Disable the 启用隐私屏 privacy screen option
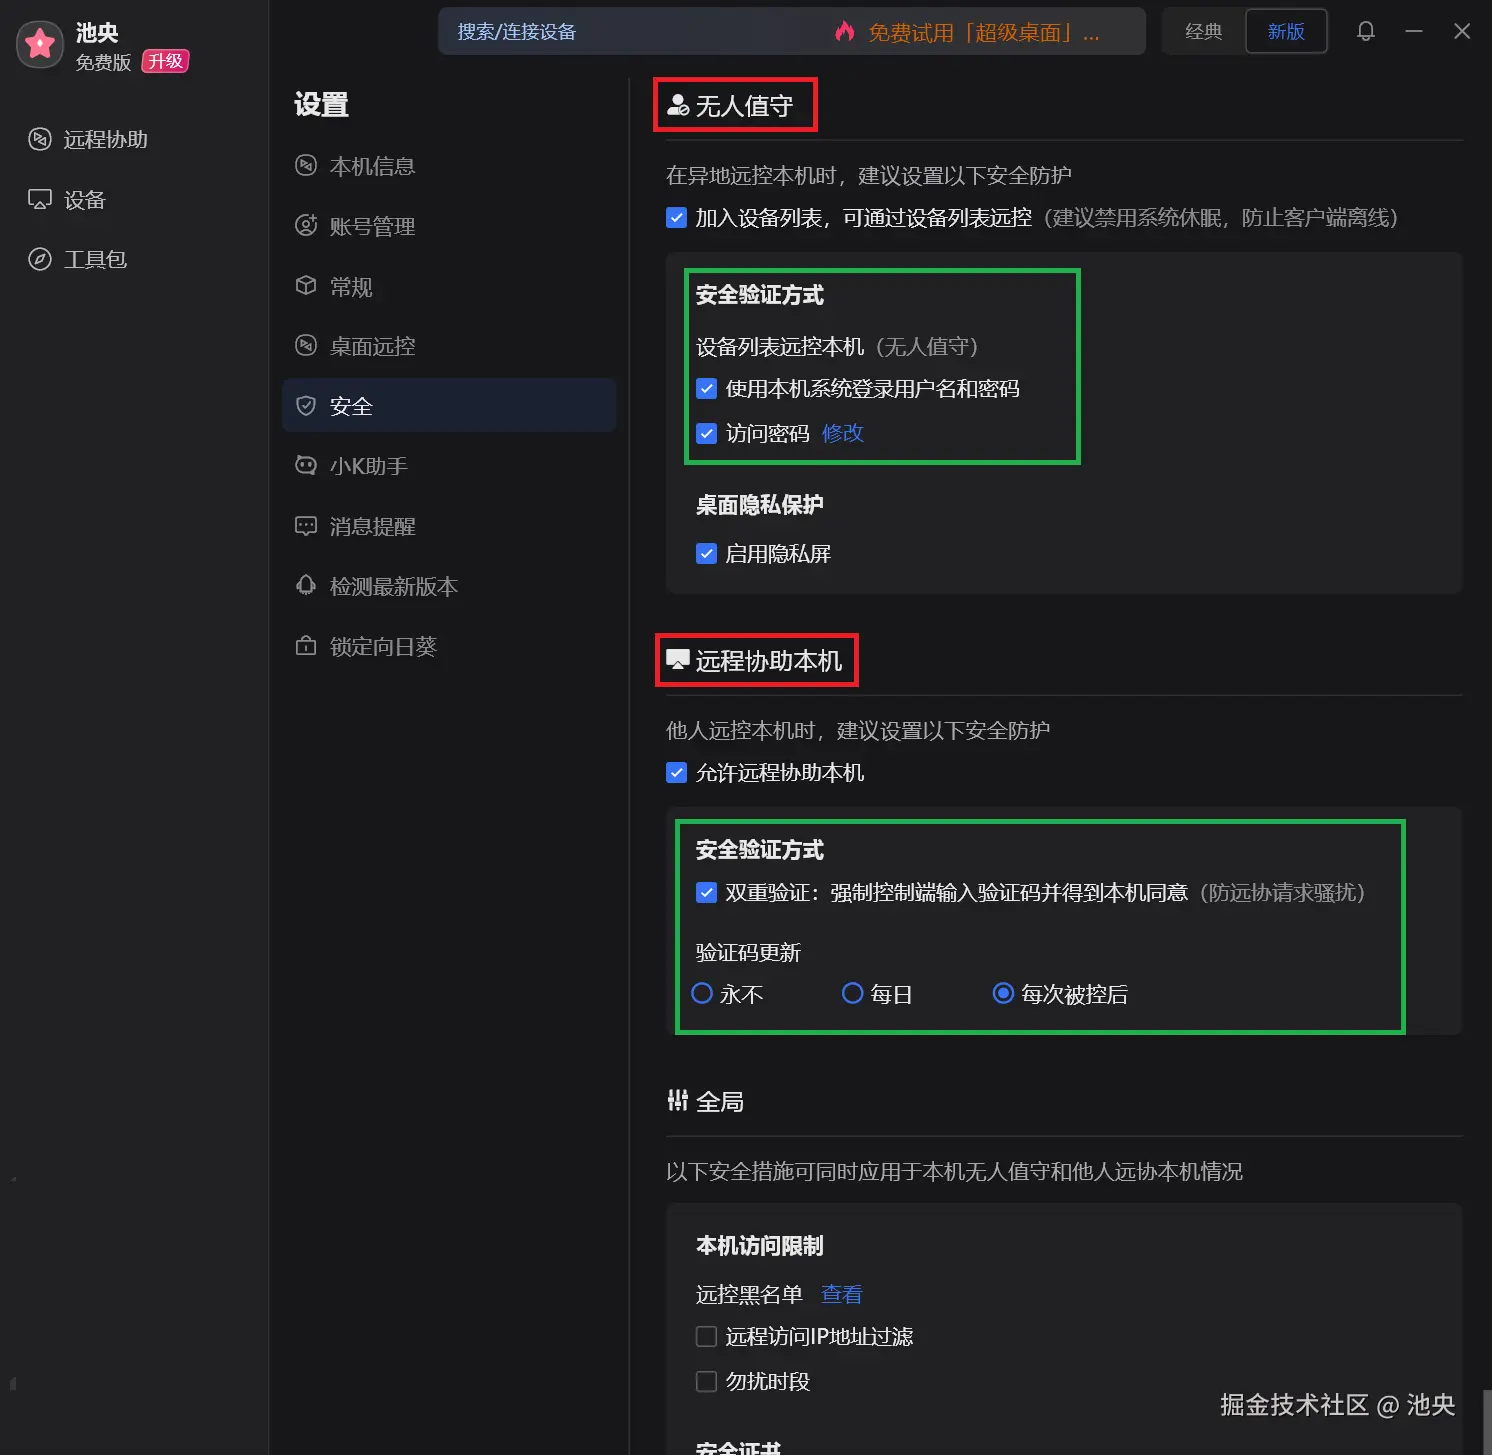 [x=707, y=553]
